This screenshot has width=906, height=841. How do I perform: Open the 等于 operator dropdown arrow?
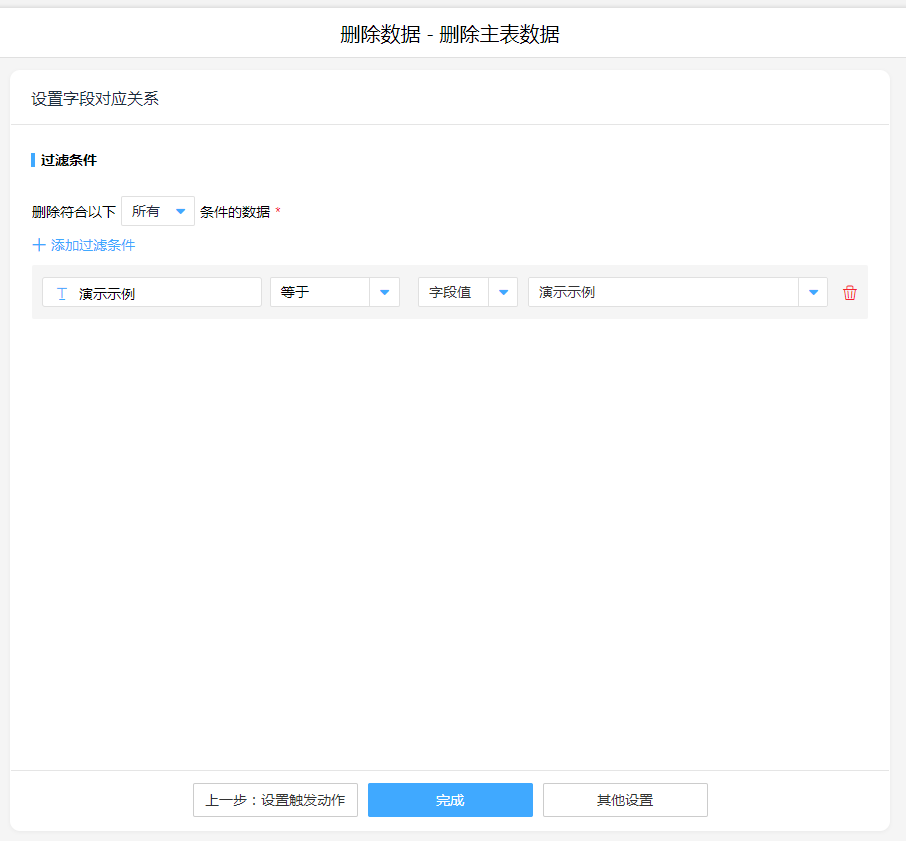384,292
